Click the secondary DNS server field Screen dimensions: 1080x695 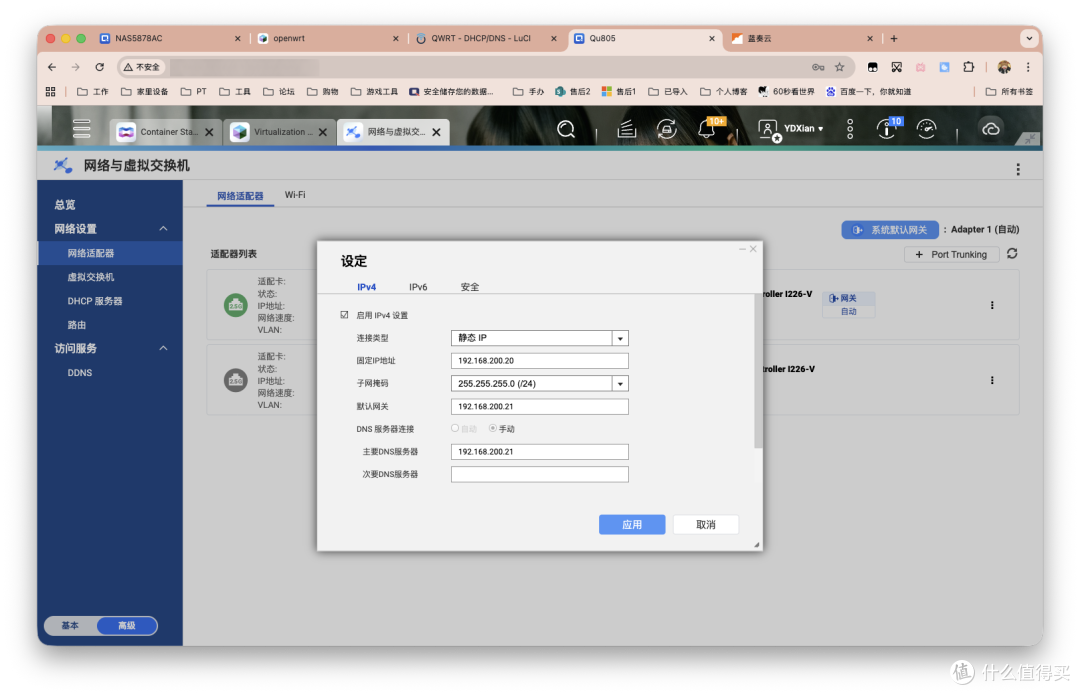coord(539,475)
